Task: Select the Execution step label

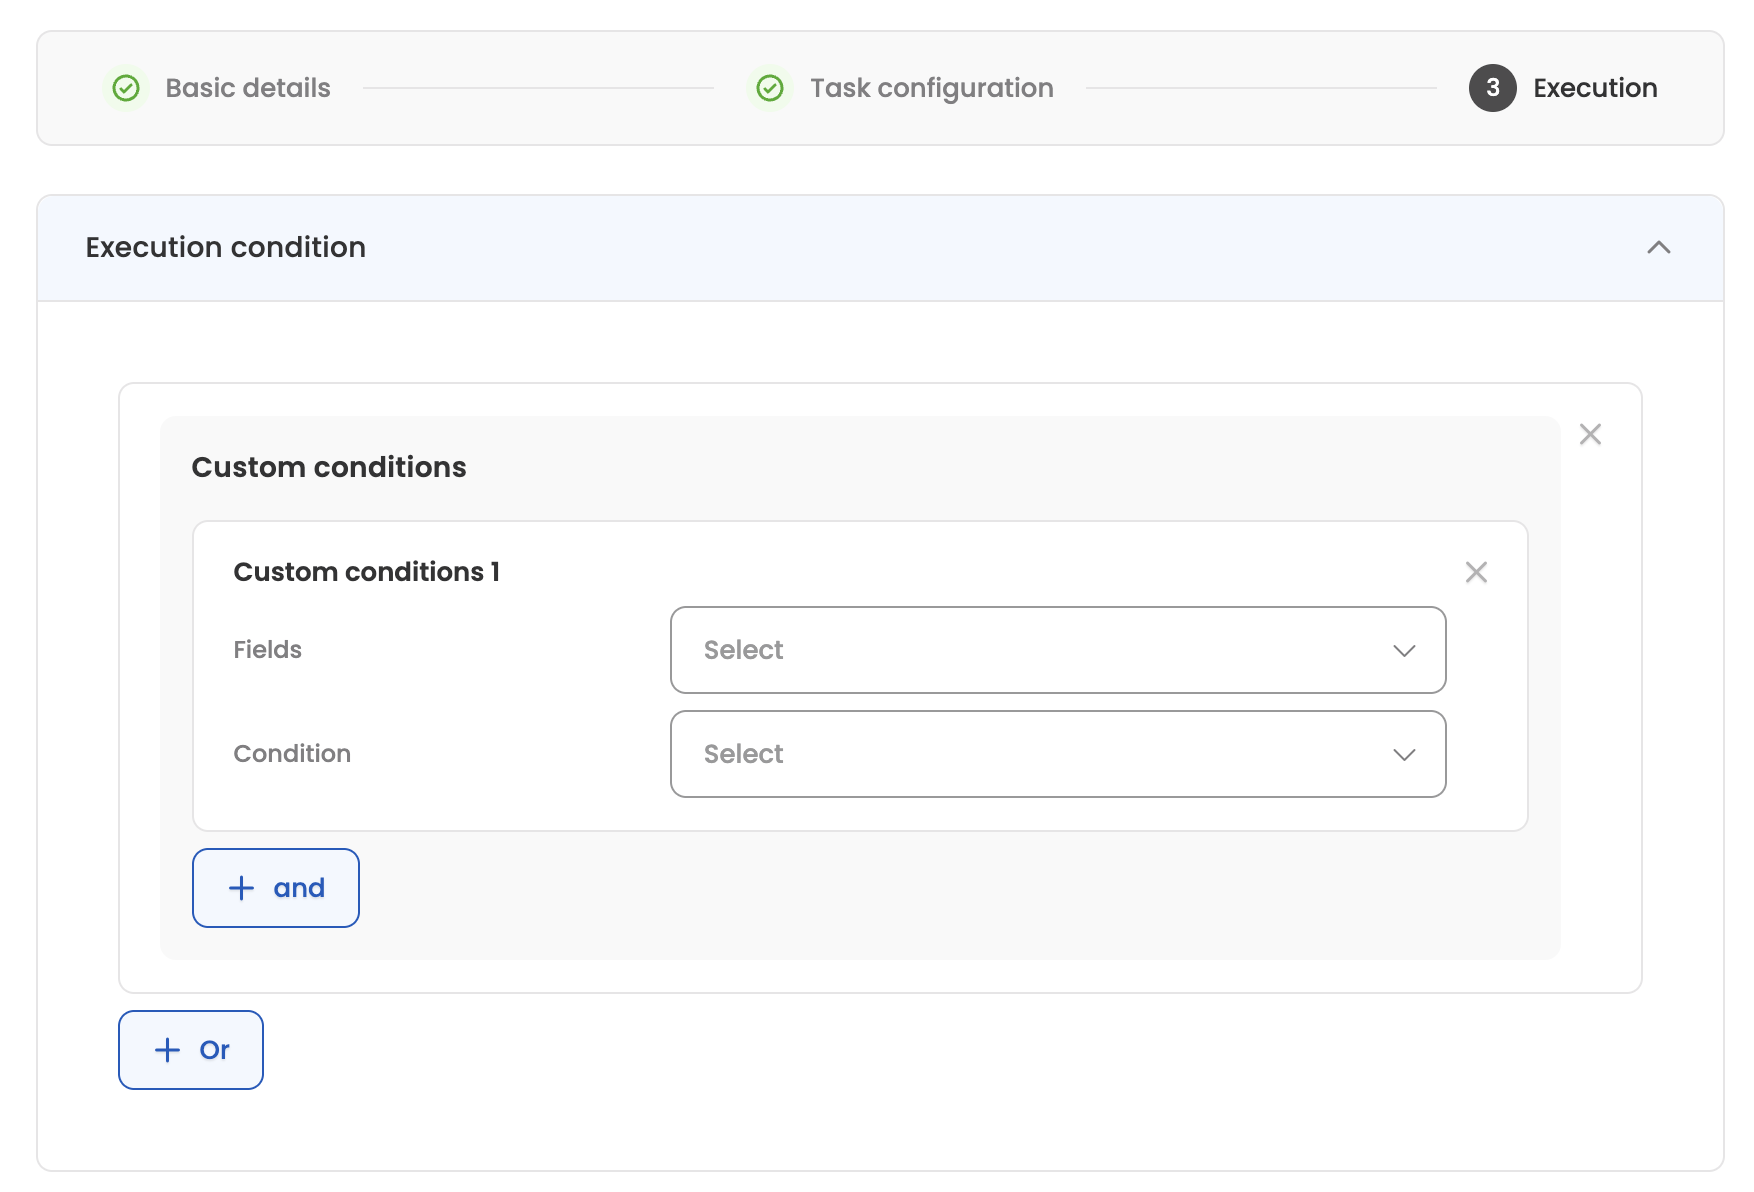Action: point(1595,88)
